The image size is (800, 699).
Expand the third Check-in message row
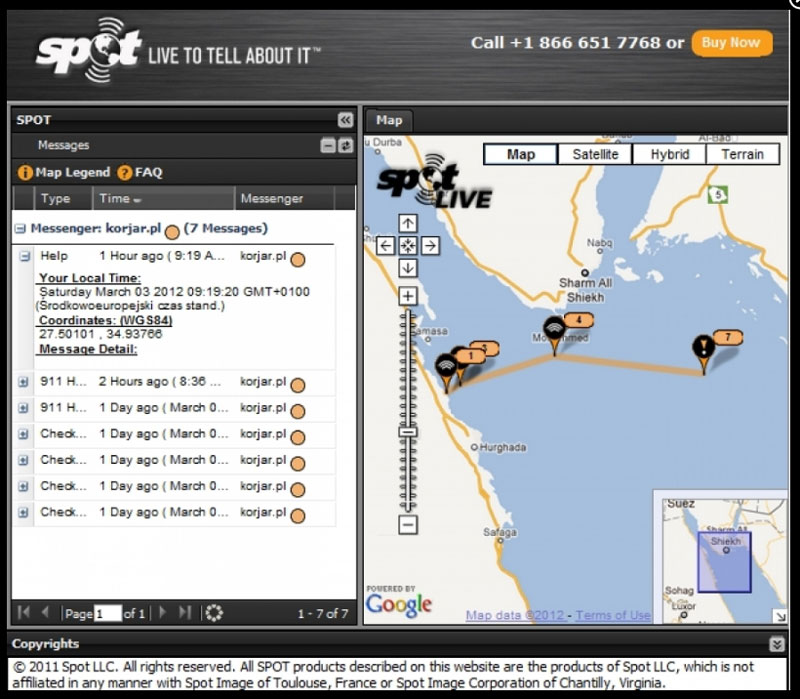click(23, 486)
